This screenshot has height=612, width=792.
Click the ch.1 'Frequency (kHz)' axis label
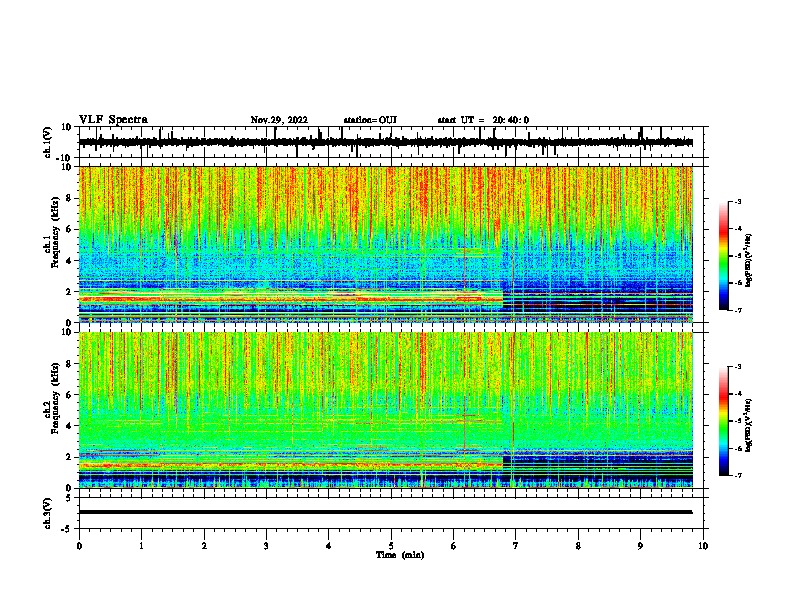[x=55, y=234]
